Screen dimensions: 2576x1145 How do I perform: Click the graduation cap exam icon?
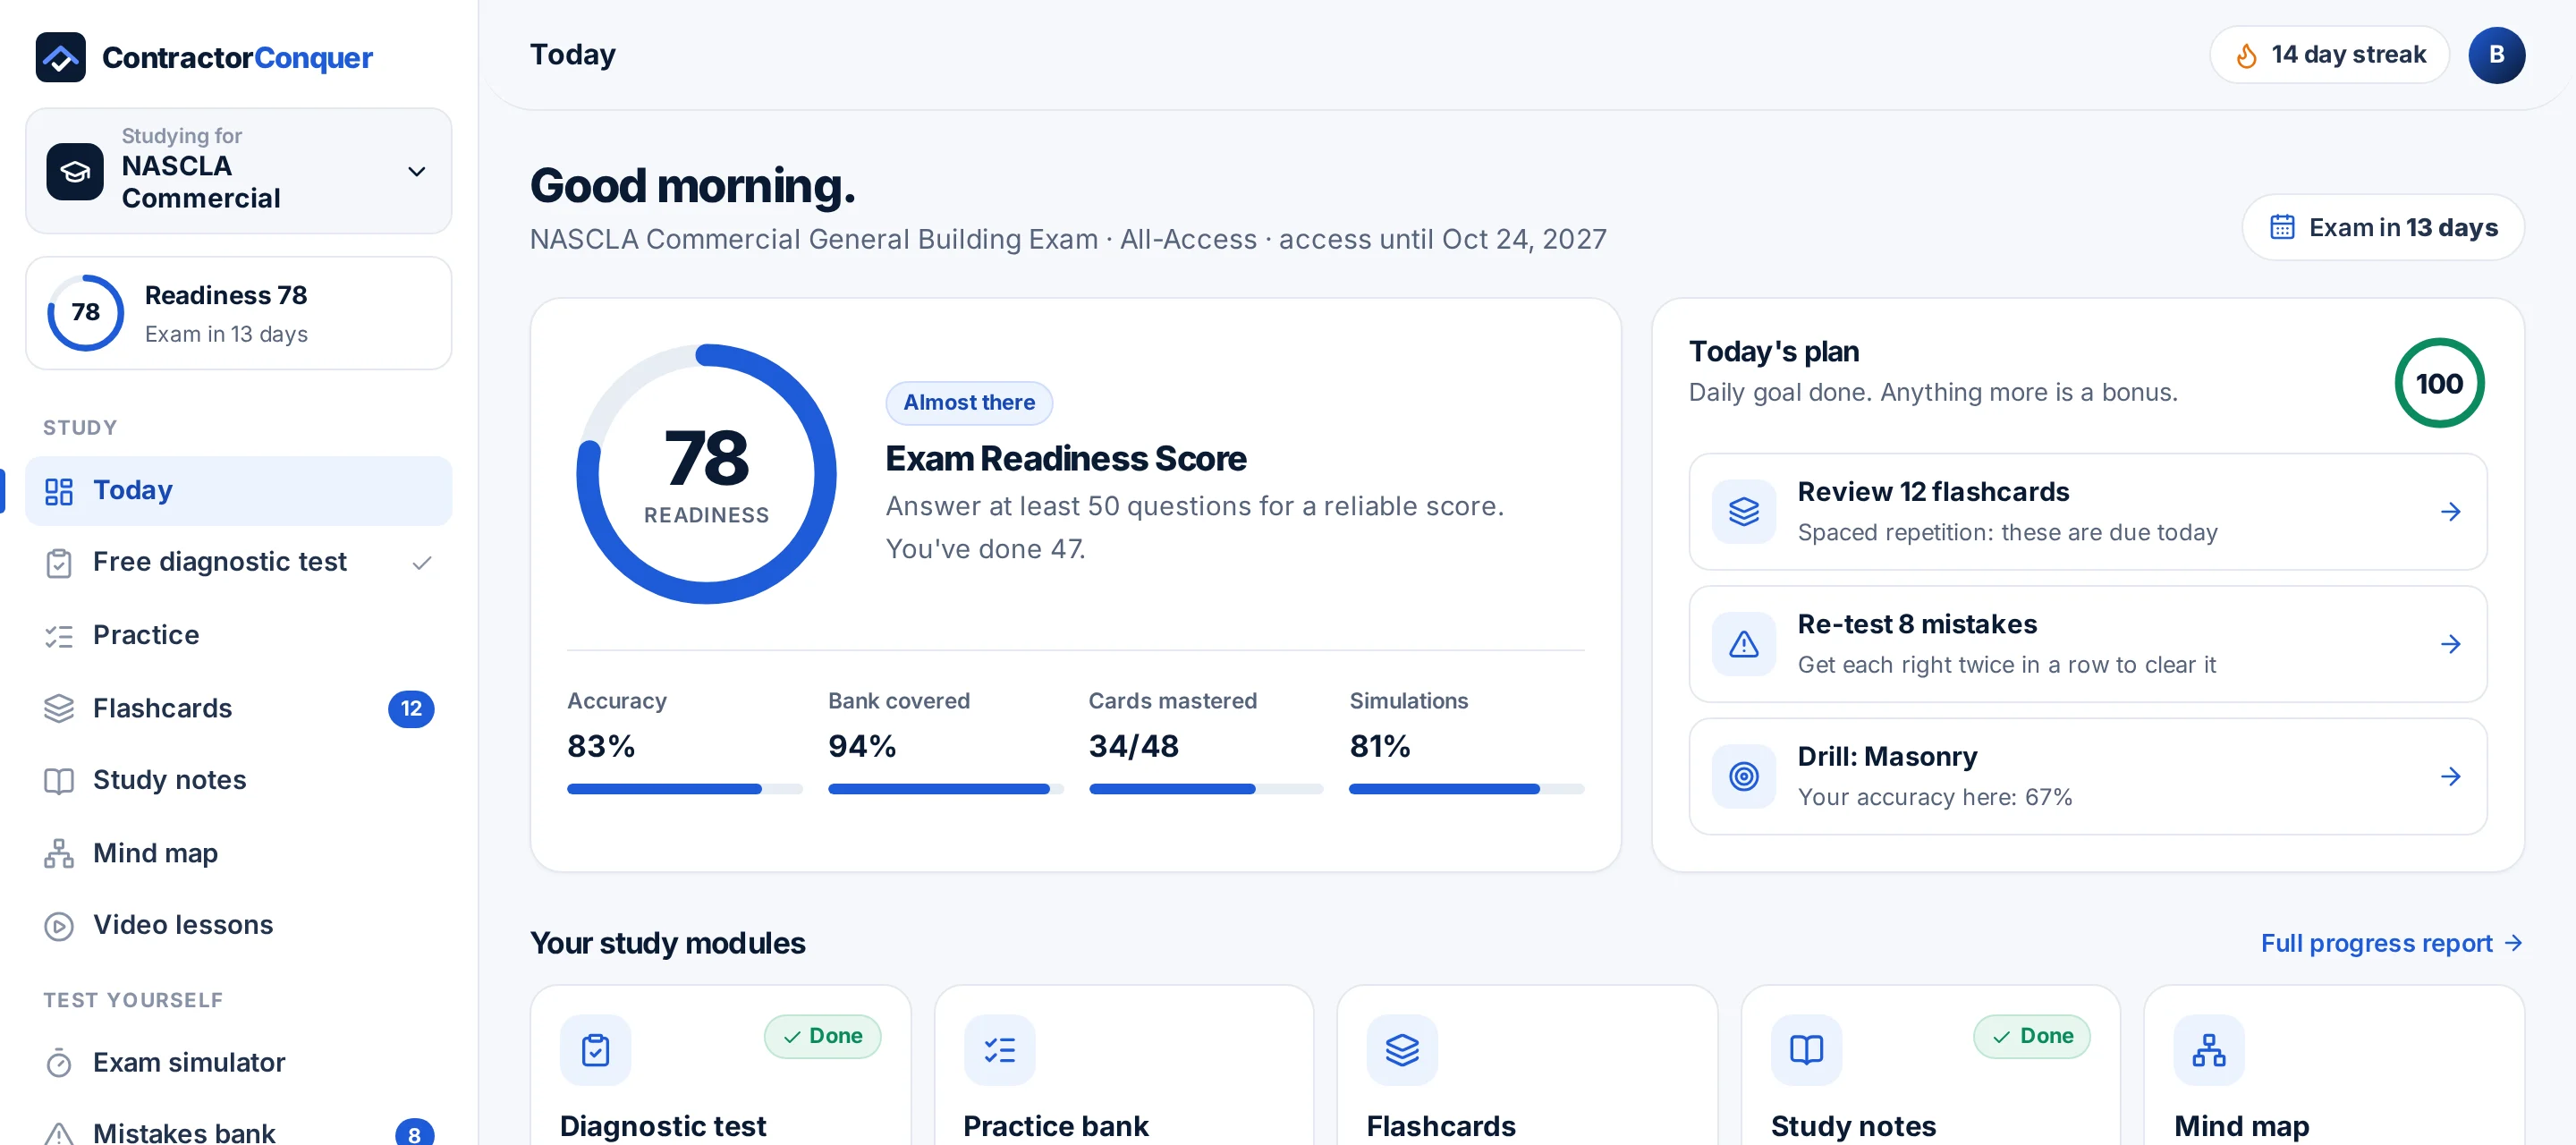coord(75,172)
